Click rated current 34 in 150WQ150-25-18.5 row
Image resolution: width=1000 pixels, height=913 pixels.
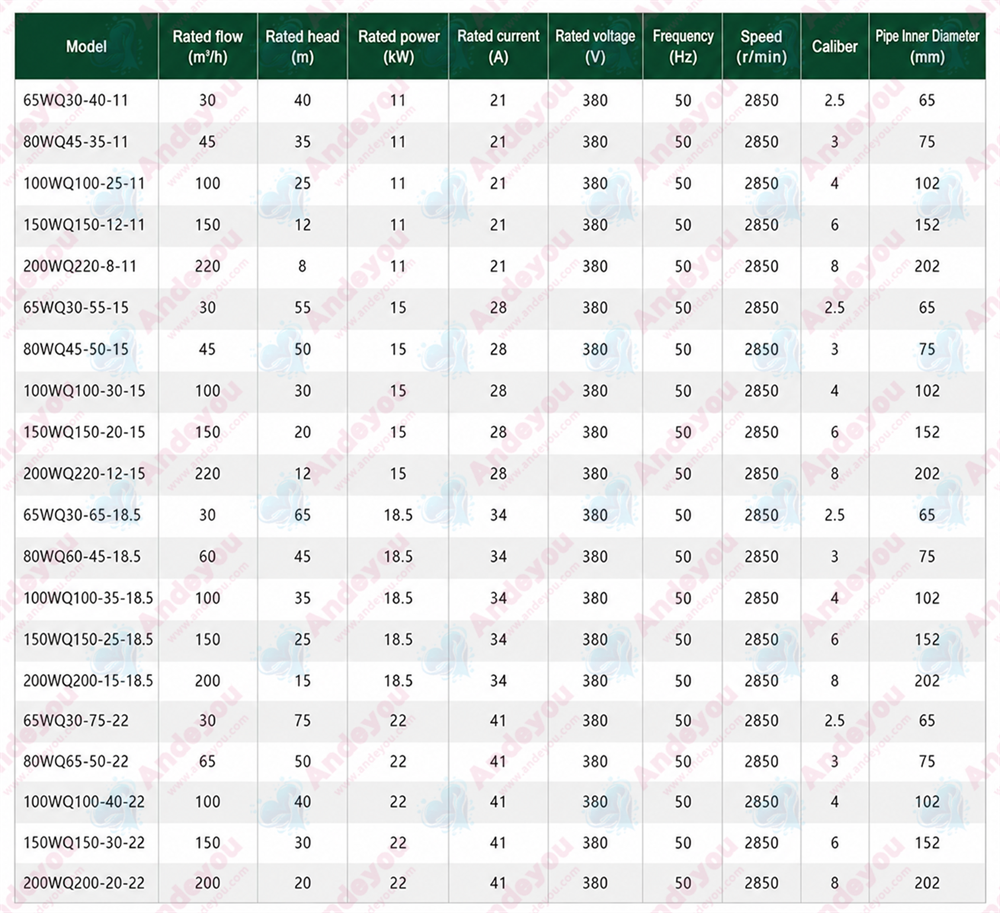point(498,639)
